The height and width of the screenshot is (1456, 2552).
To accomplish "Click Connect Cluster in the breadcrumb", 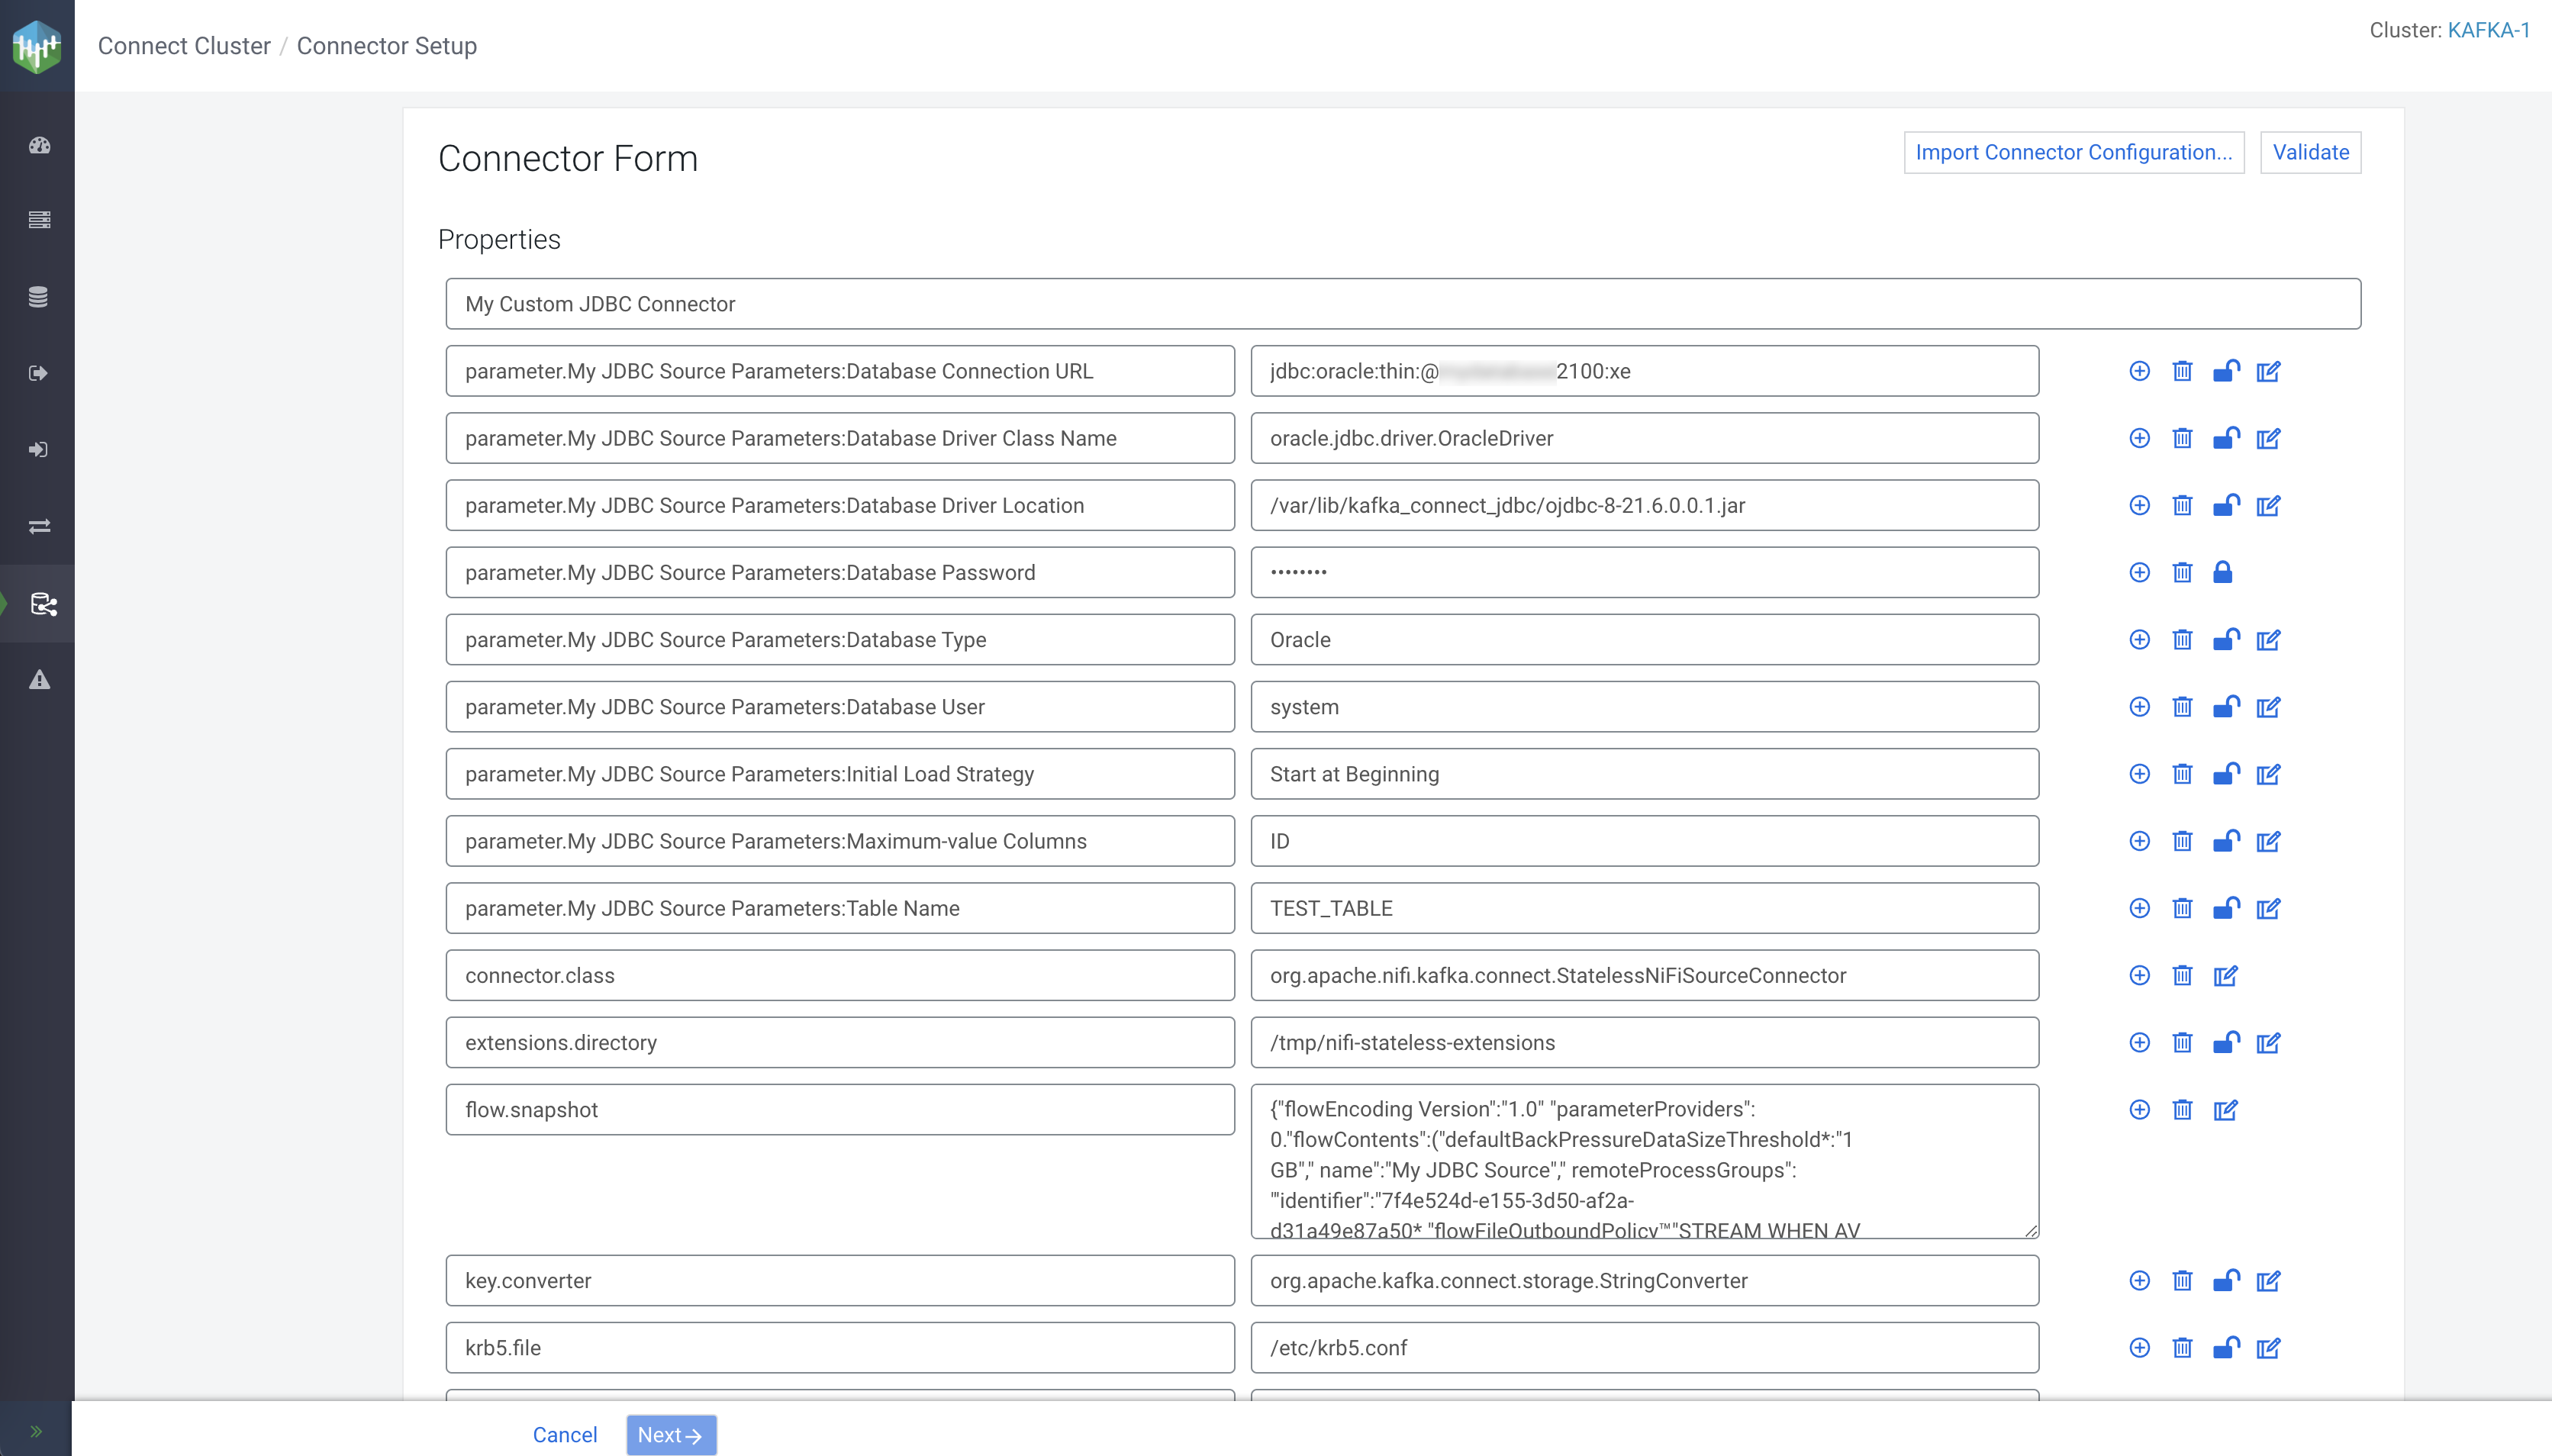I will [184, 46].
